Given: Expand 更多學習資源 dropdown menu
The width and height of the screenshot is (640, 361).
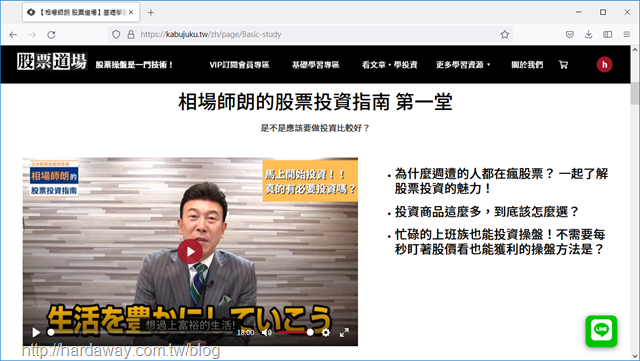Looking at the screenshot, I should click(463, 65).
